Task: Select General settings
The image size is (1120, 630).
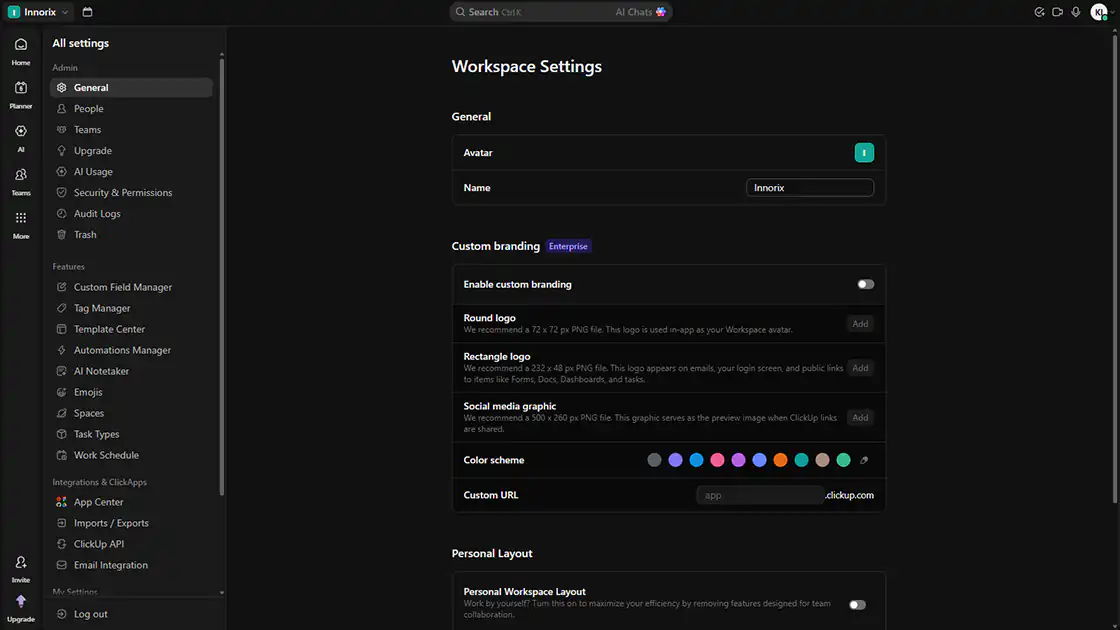Action: point(131,88)
